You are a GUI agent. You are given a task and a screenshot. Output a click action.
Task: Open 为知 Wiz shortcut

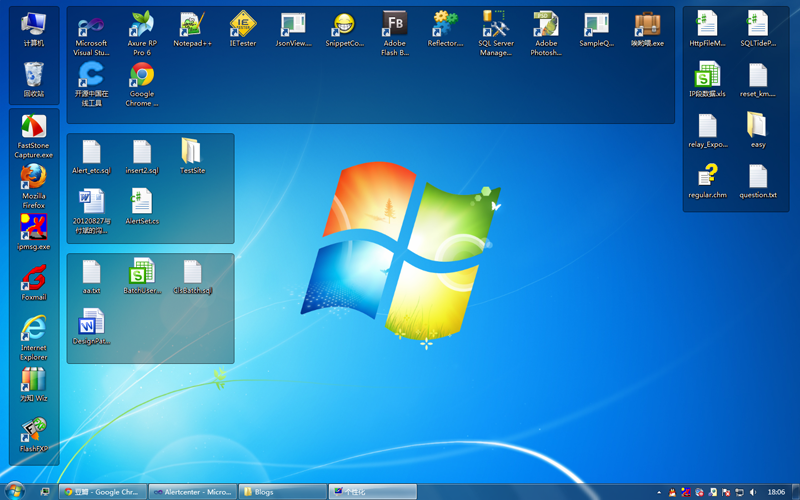pyautogui.click(x=34, y=384)
